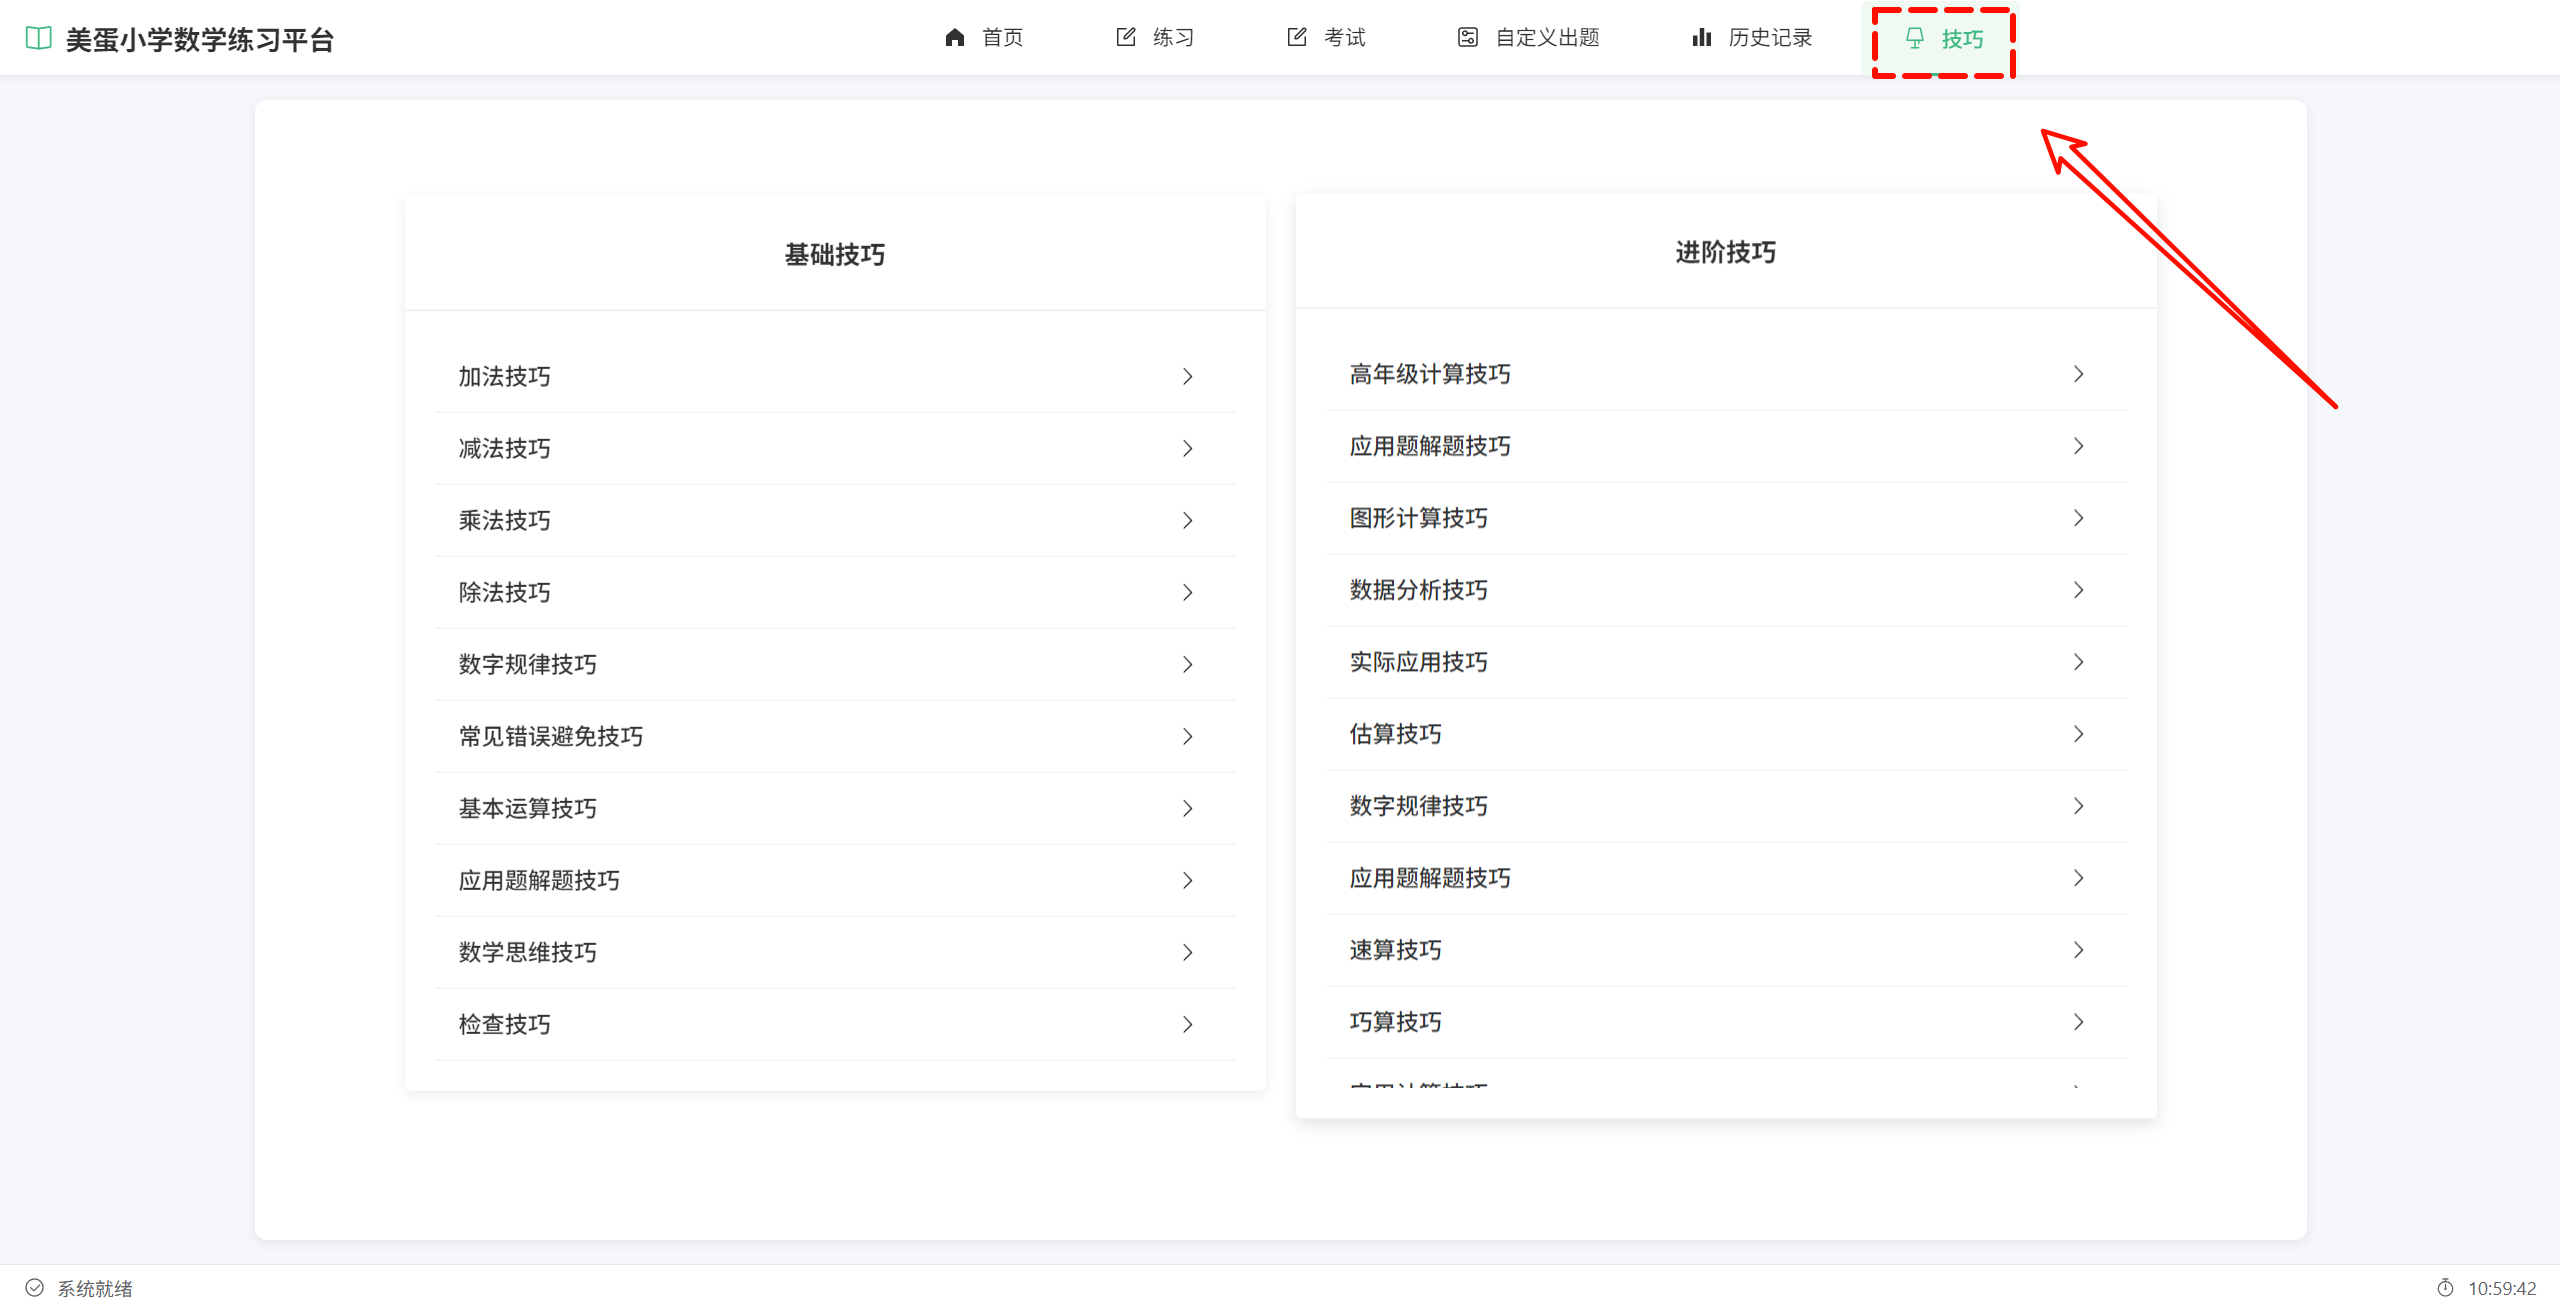Click the lightbulb icon beside 技巧

[1914, 39]
